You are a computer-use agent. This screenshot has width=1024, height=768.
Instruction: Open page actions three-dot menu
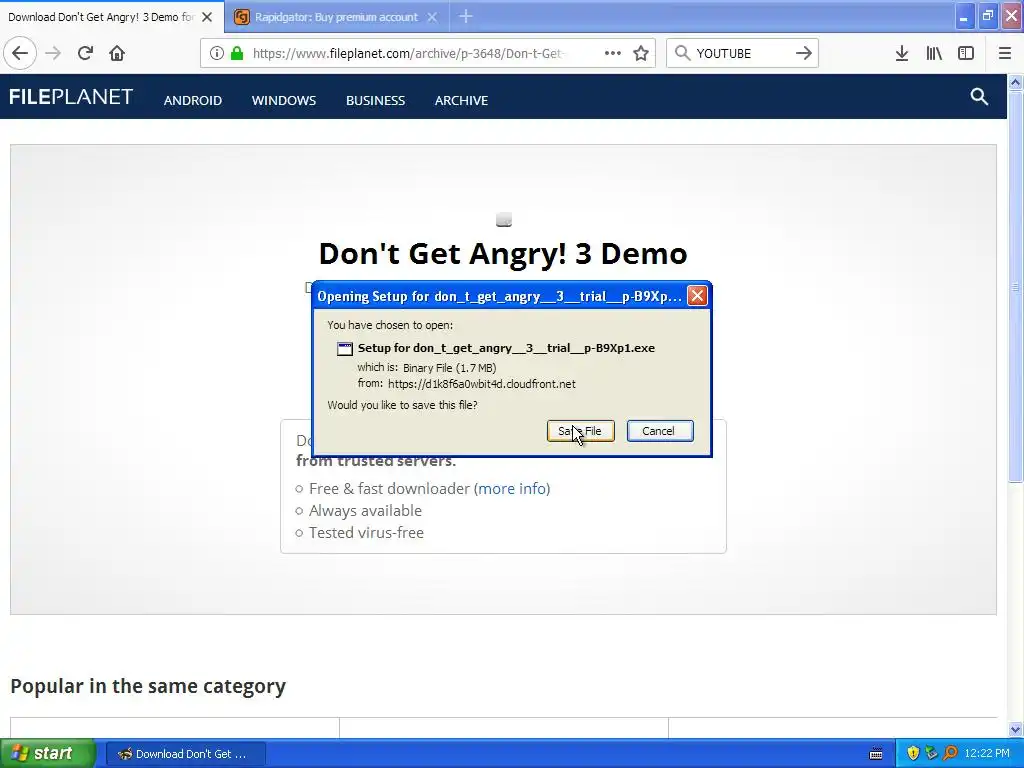tap(613, 53)
